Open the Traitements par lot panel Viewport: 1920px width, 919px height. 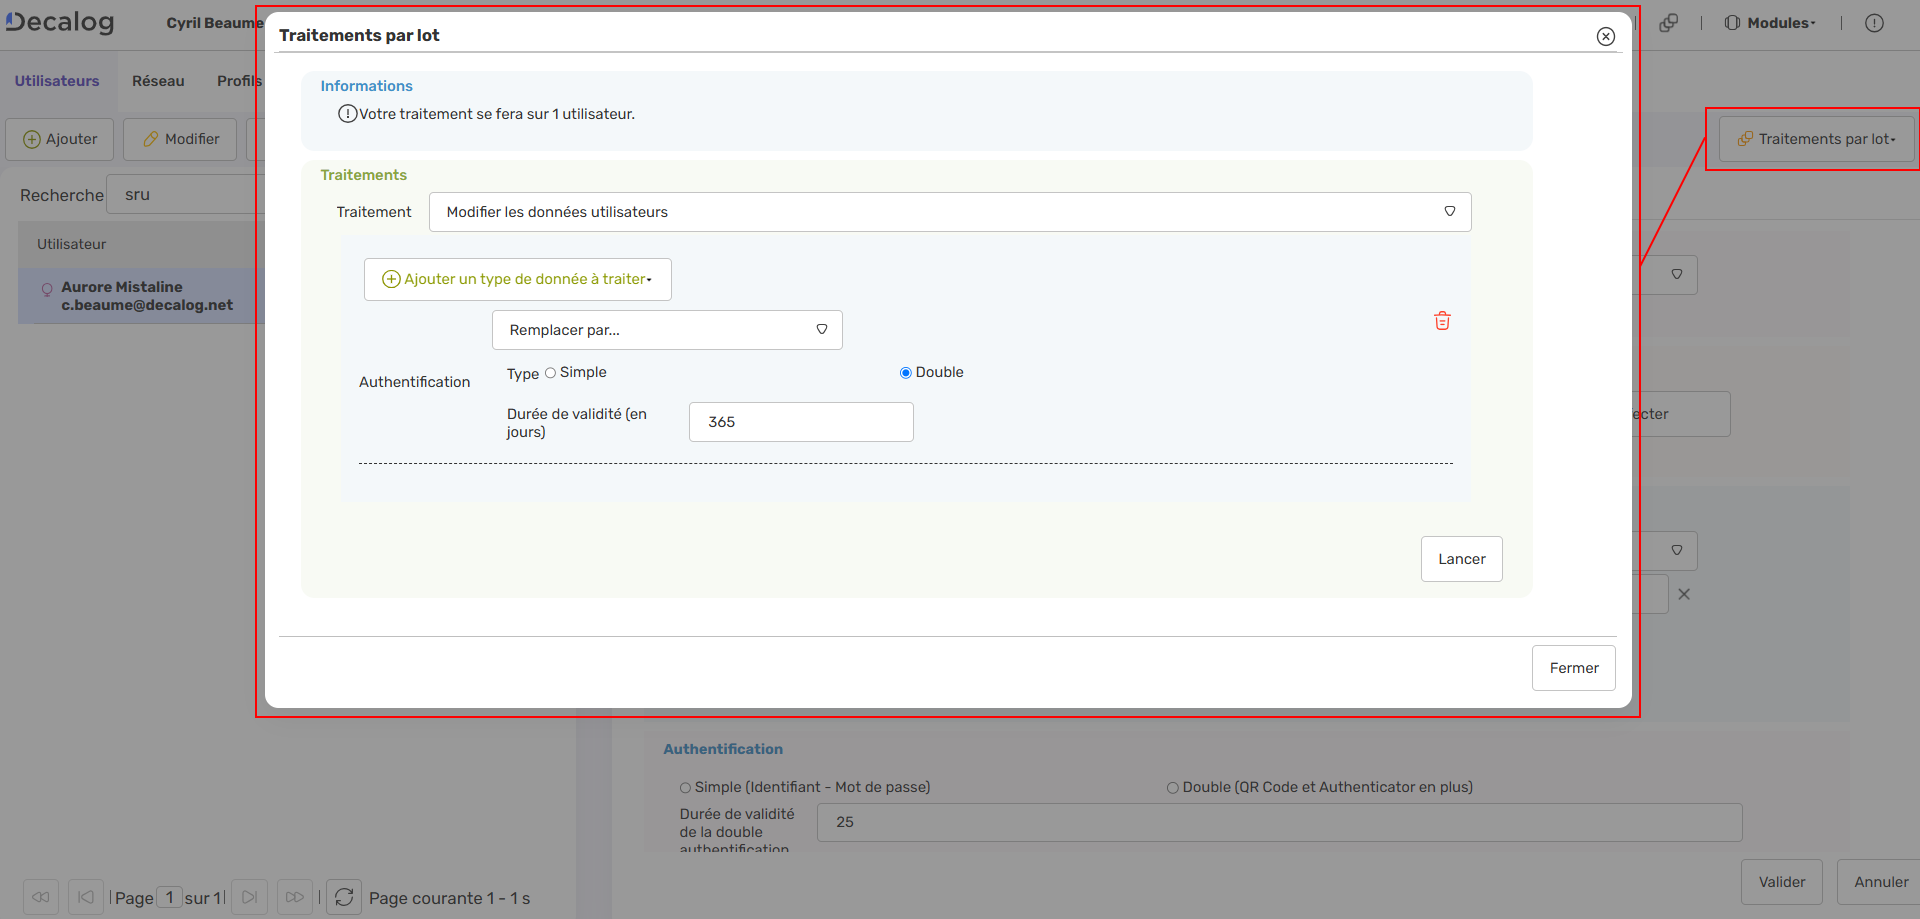point(1815,138)
